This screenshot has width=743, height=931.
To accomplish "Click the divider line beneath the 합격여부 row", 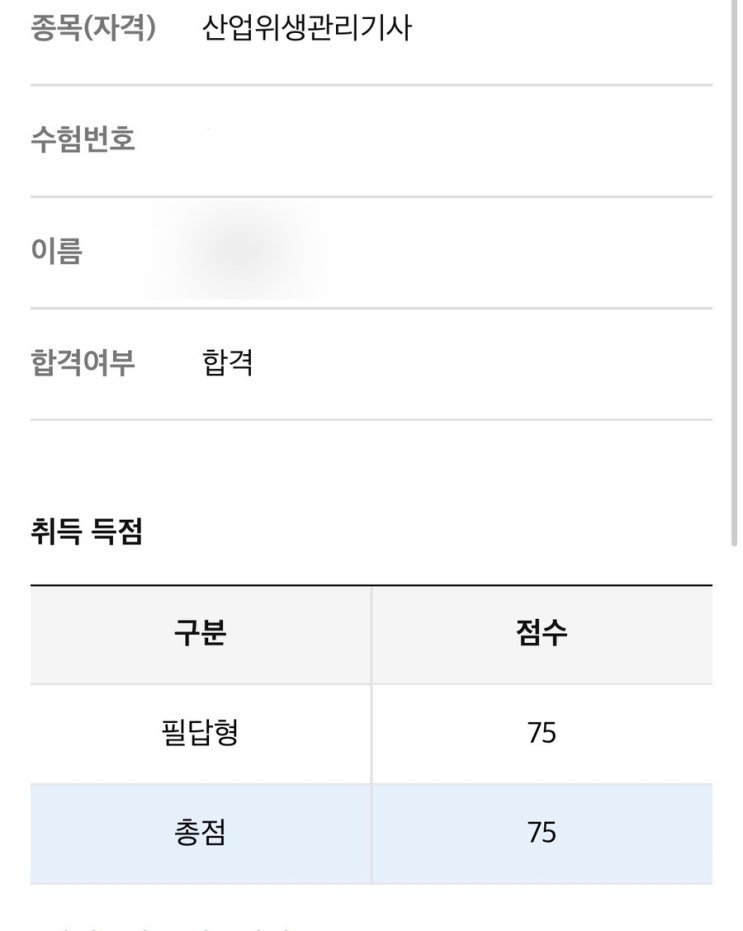I will [x=371, y=420].
